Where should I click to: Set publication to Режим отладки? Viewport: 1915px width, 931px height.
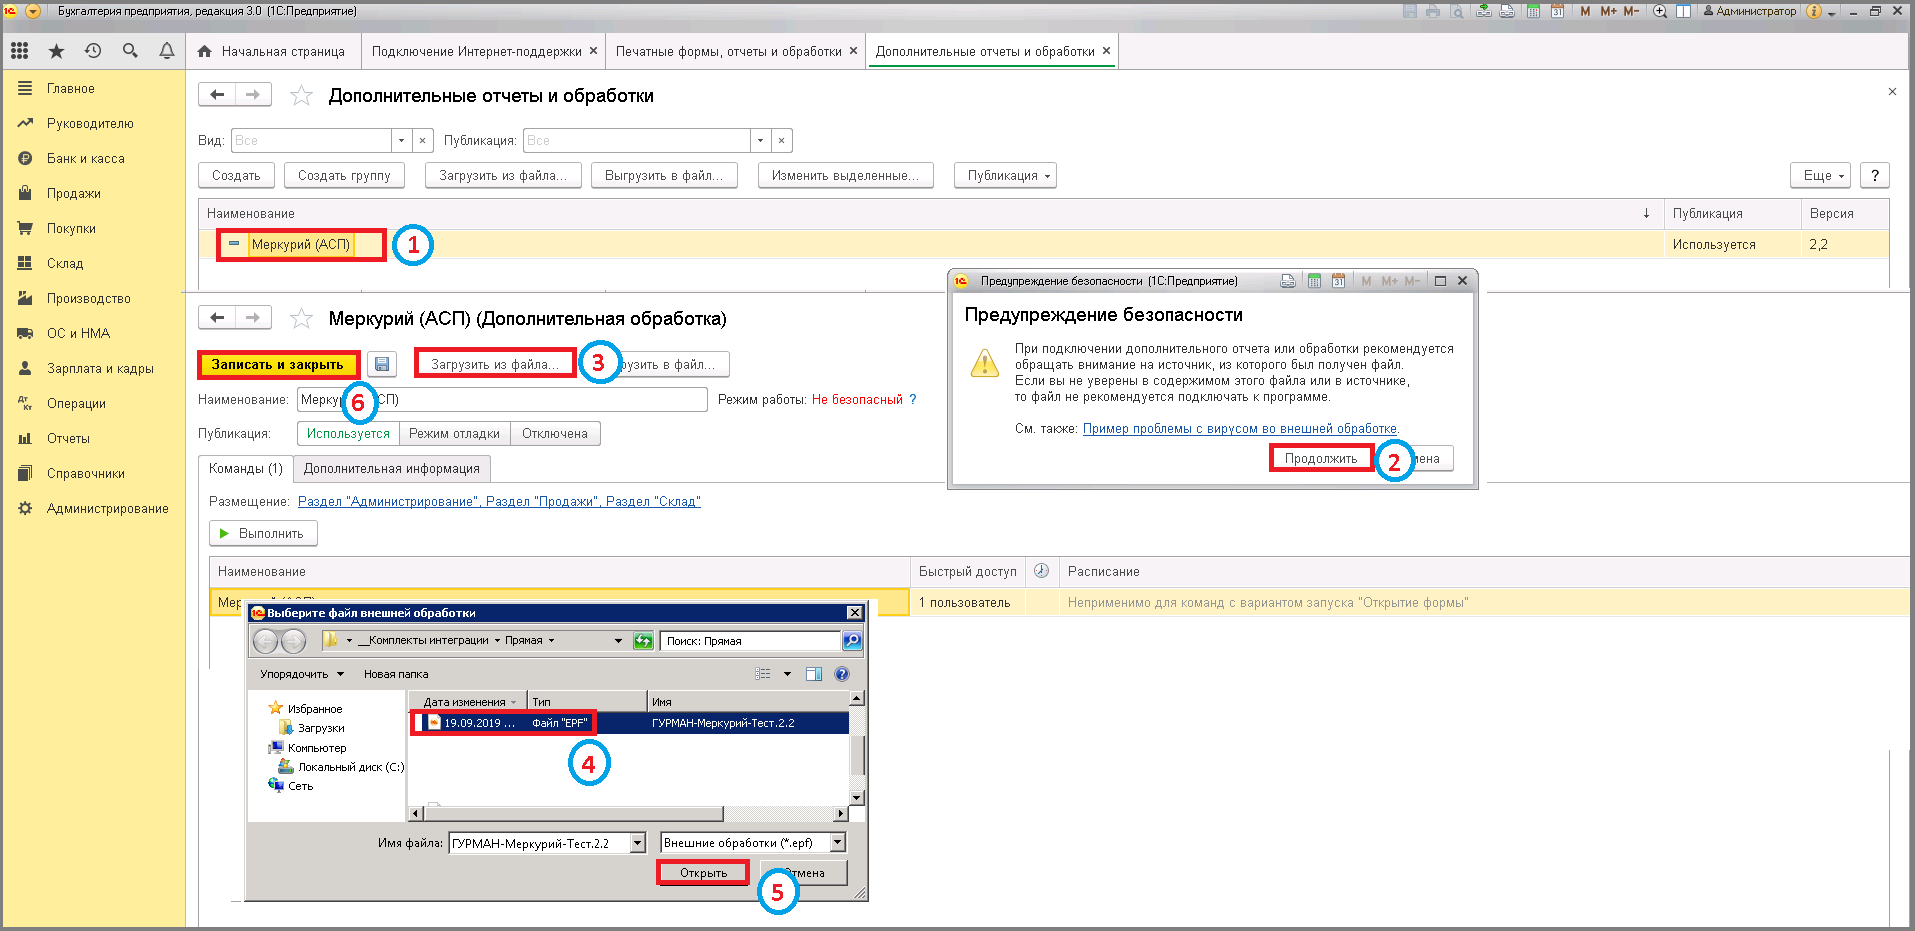click(x=454, y=433)
